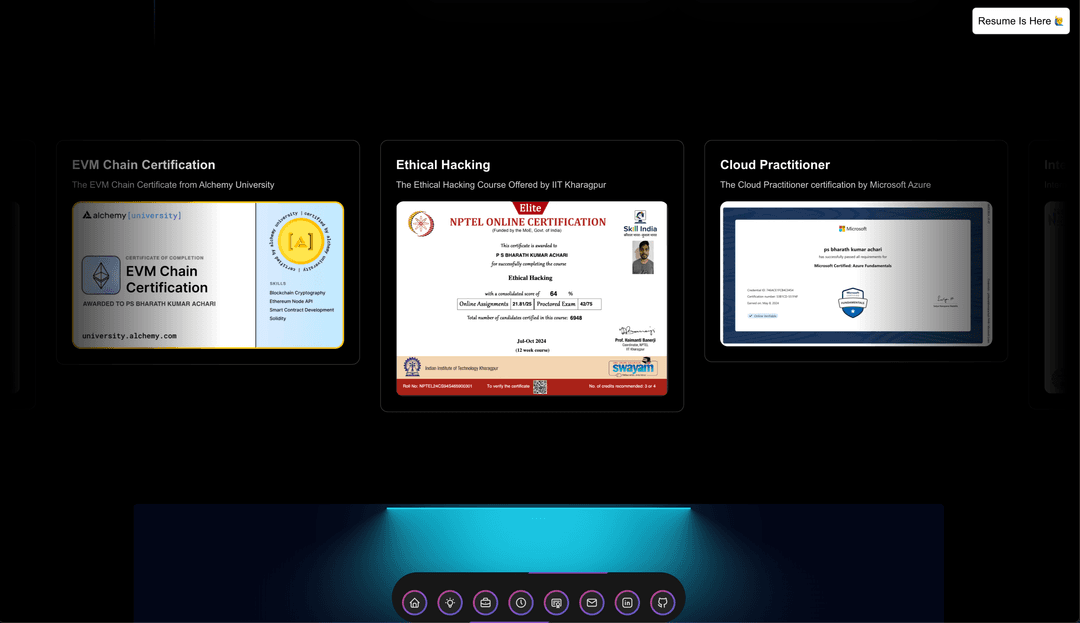1080x623 pixels.
Task: Select the clock icon in the dock
Action: click(521, 603)
